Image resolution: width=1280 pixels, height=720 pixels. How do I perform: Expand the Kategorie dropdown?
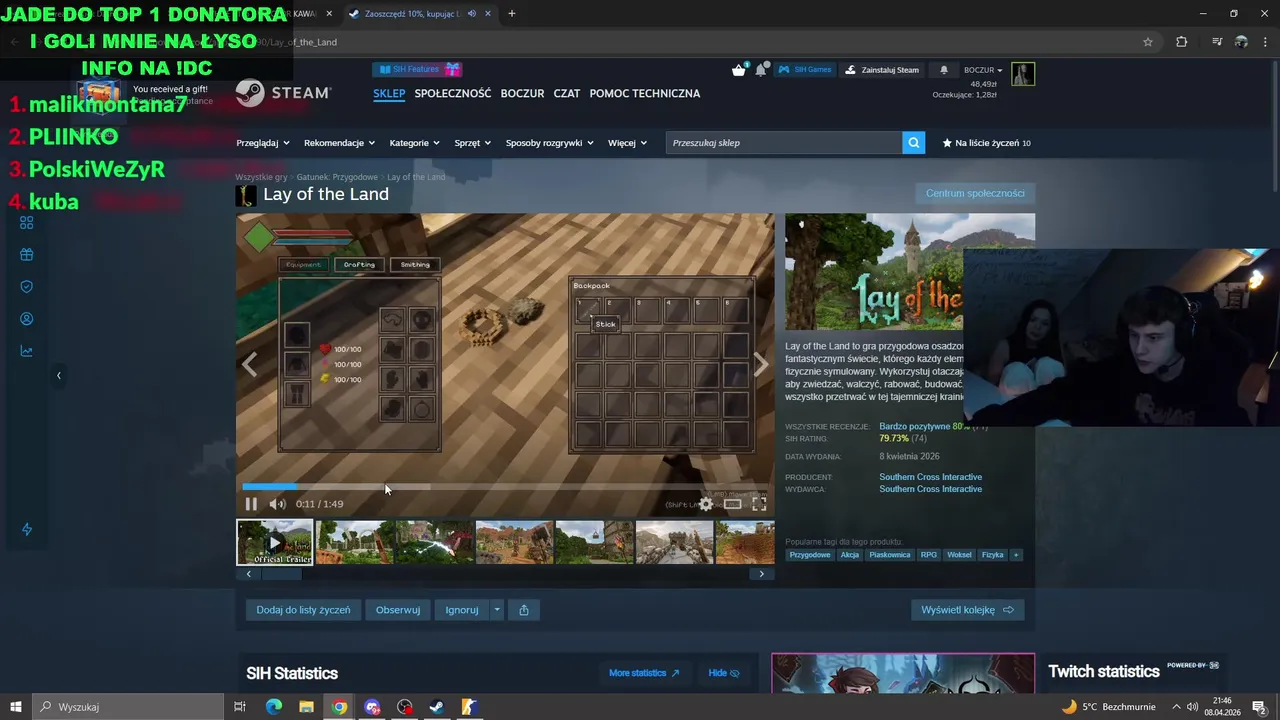pos(414,143)
